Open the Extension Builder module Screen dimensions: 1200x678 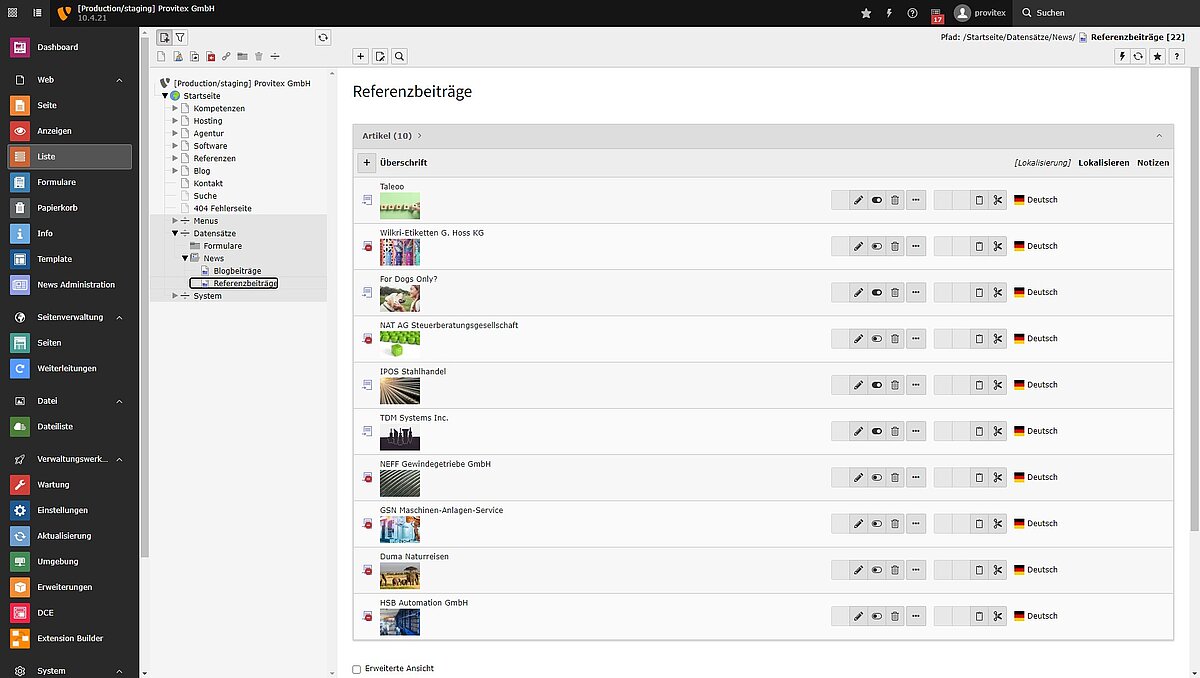(69, 638)
